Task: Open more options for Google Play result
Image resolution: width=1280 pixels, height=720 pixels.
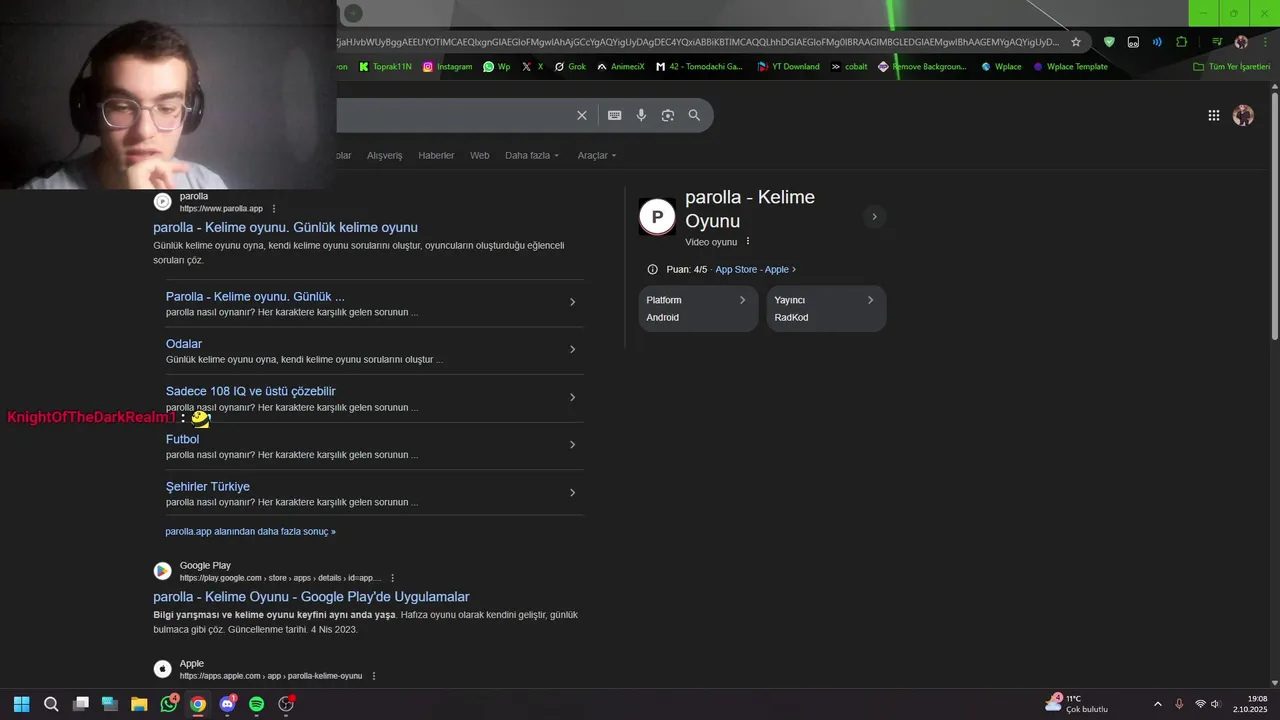Action: (392, 578)
